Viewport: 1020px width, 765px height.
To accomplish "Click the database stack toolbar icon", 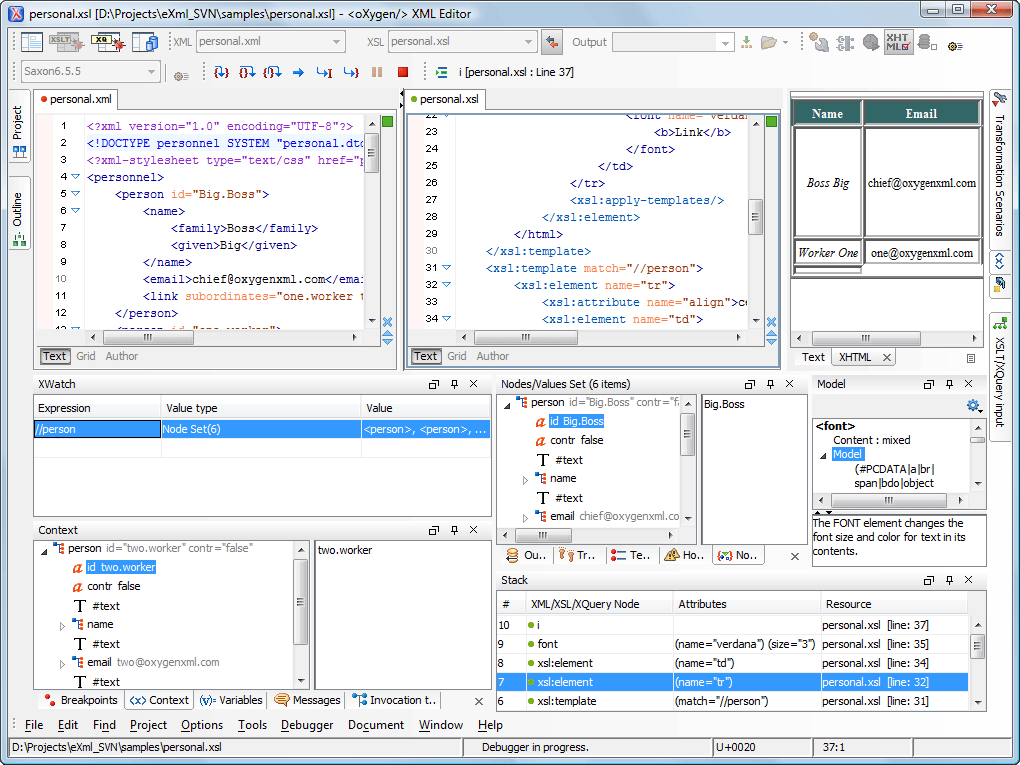I will 926,42.
